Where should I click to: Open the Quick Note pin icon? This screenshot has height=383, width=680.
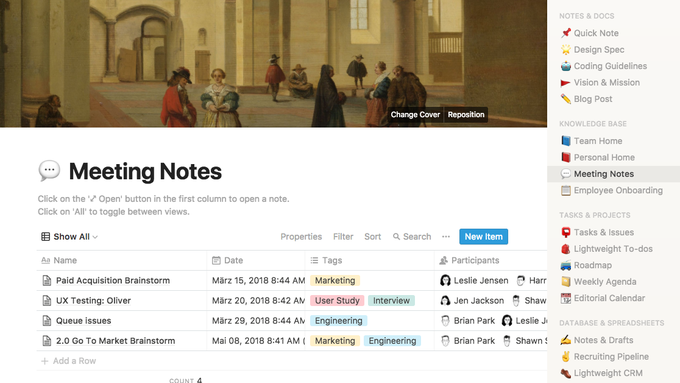566,33
